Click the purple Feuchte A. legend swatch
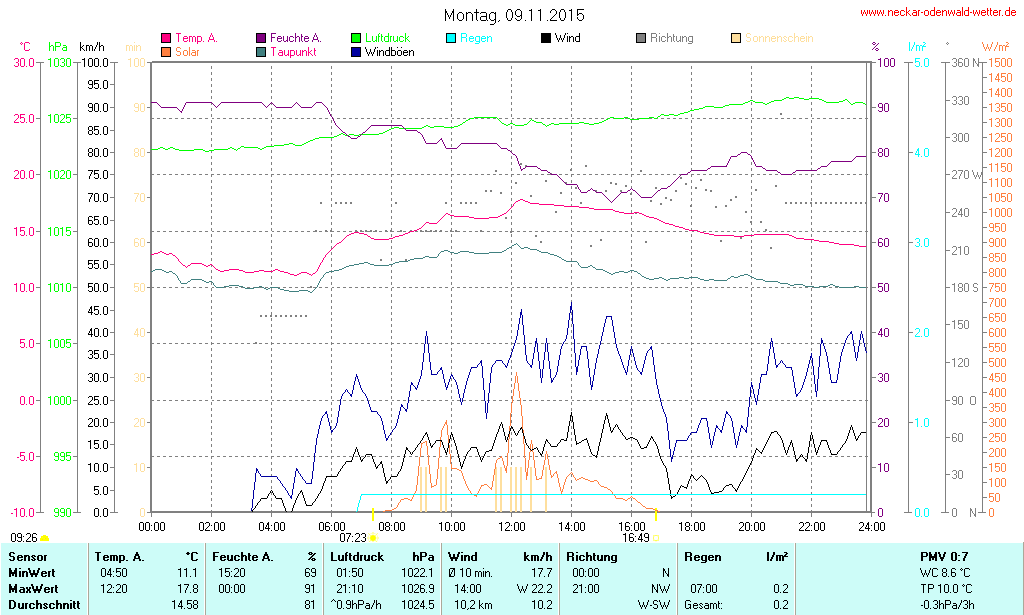The image size is (1024, 615). (x=262, y=38)
